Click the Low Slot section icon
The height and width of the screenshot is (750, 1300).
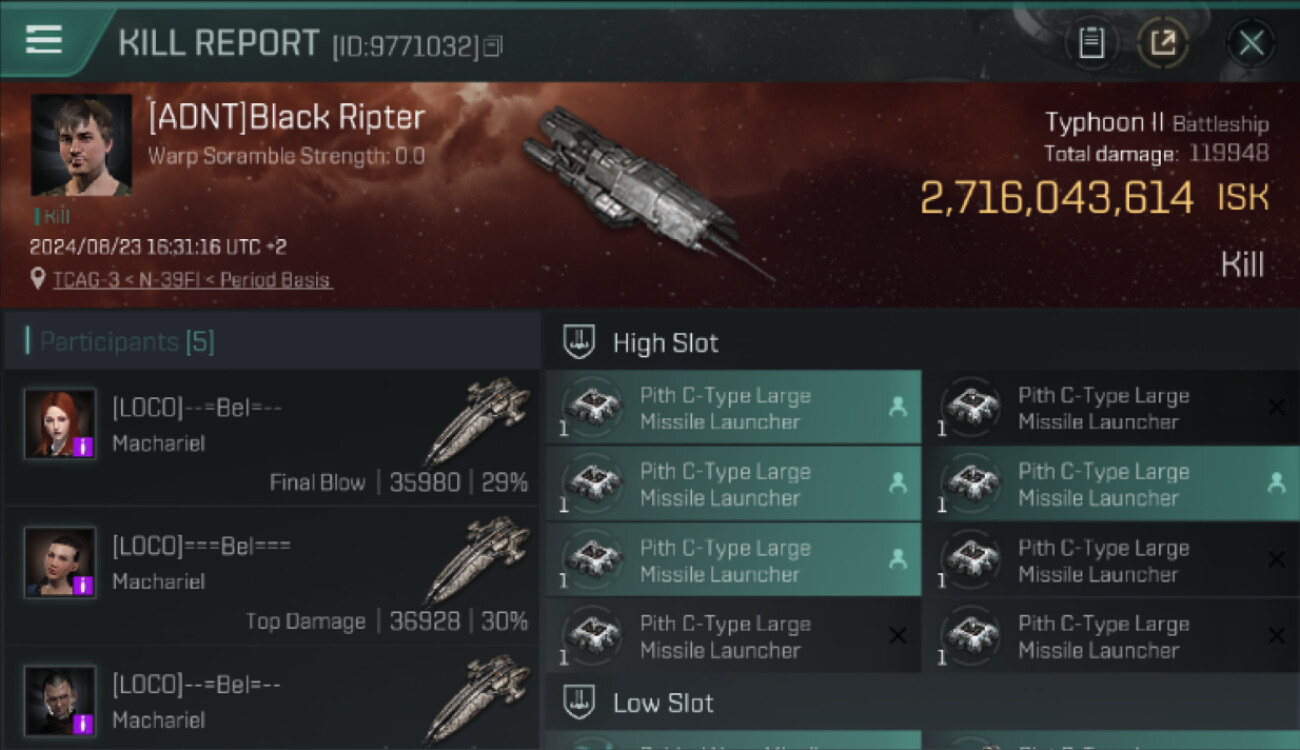coord(580,702)
